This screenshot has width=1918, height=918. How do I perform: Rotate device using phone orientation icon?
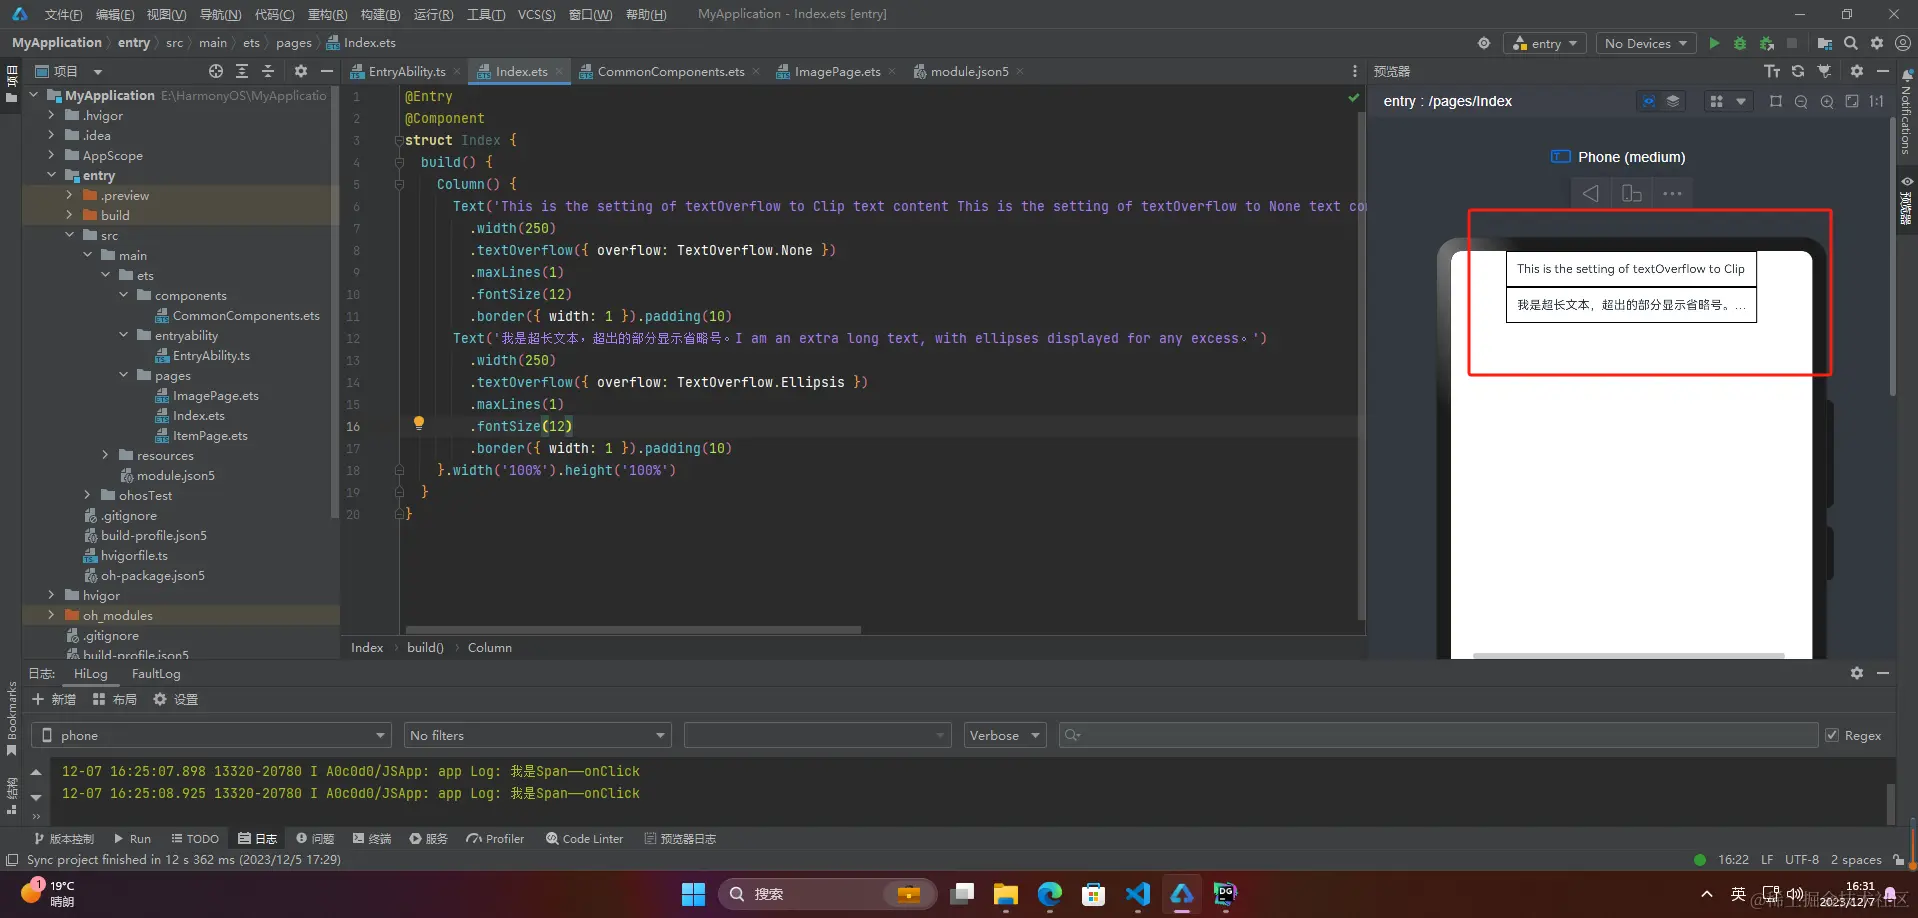point(1631,193)
